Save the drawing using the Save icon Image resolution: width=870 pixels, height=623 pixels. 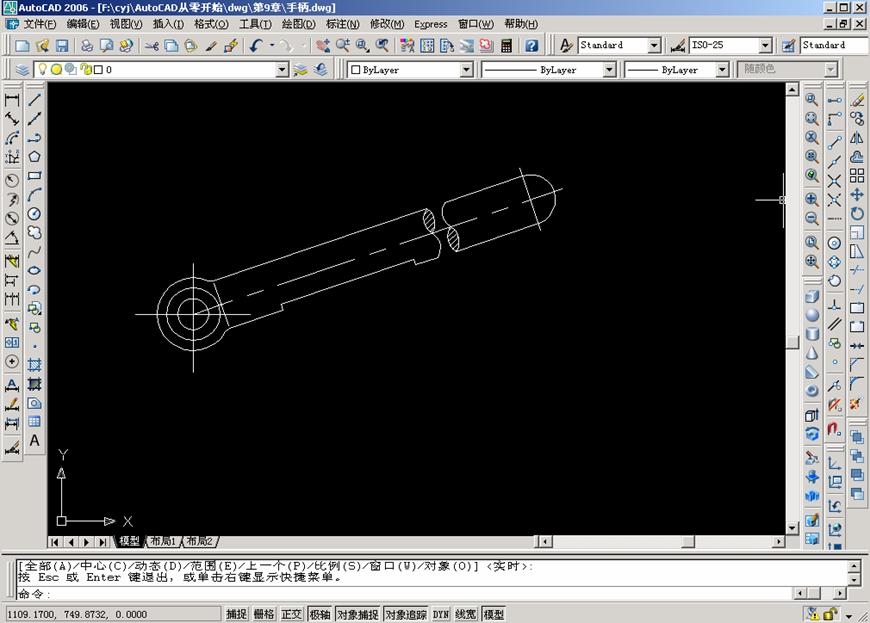pos(63,45)
